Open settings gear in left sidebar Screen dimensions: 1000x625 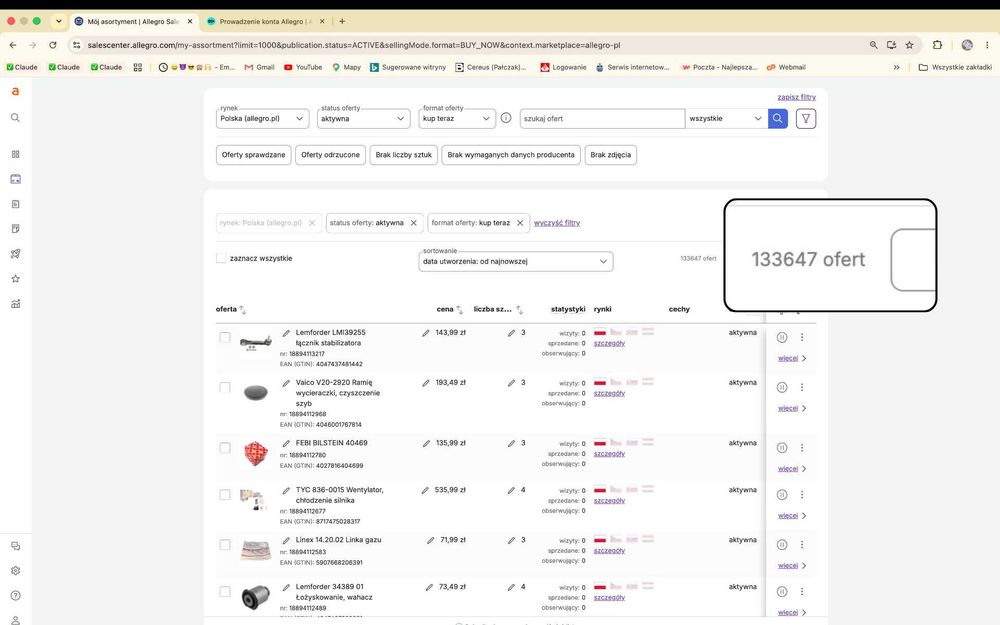15,571
